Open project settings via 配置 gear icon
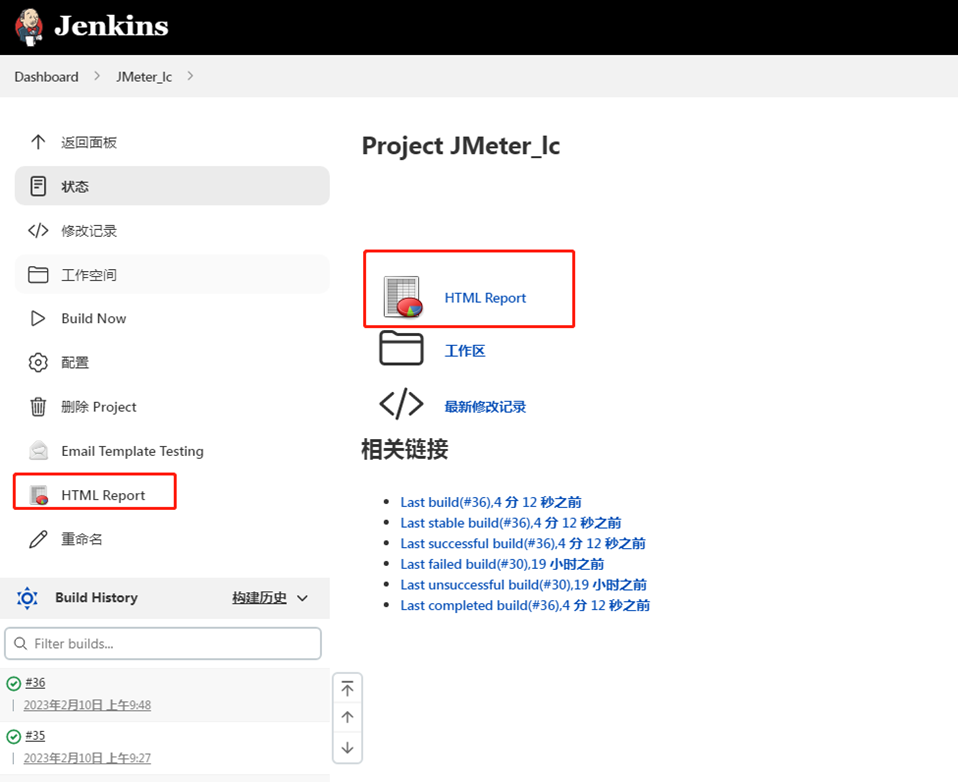958x782 pixels. 36,362
